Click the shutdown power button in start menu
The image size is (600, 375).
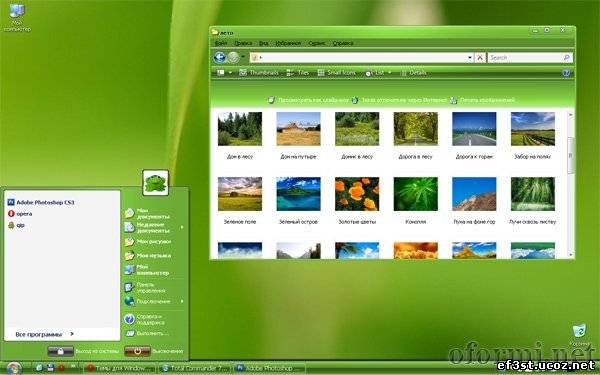137,351
